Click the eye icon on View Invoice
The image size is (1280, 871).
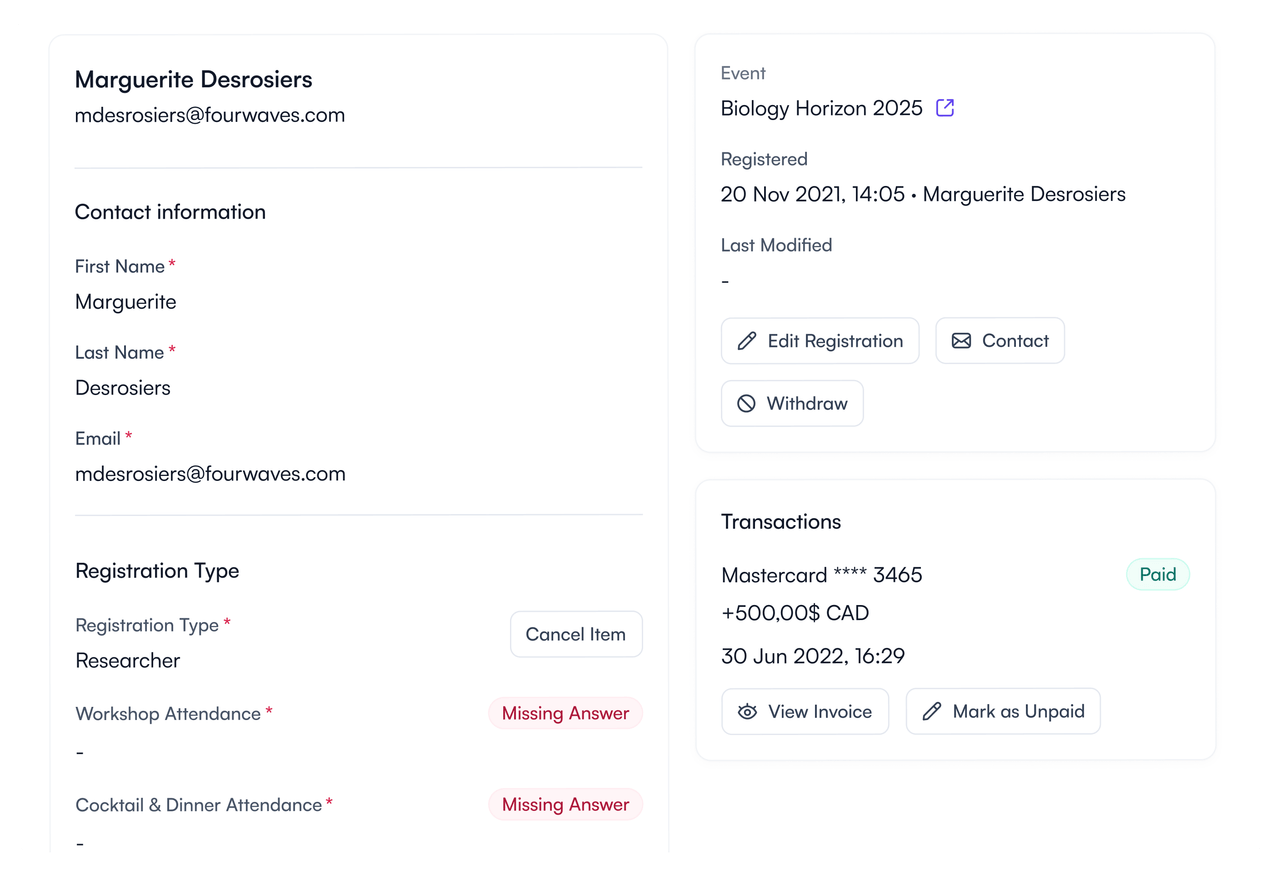click(x=747, y=712)
